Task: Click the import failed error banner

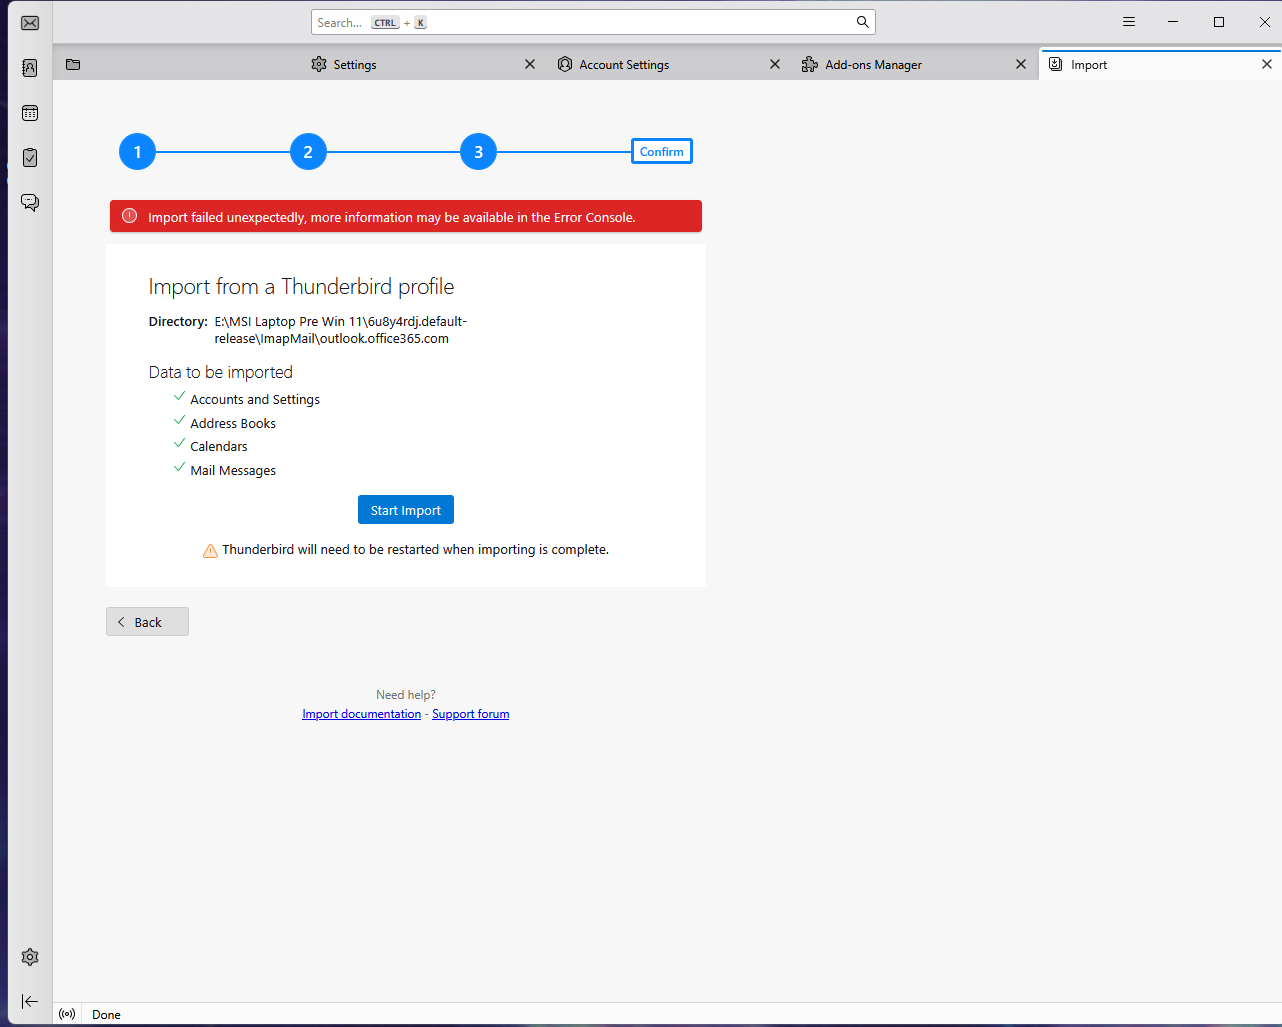Action: (x=406, y=217)
